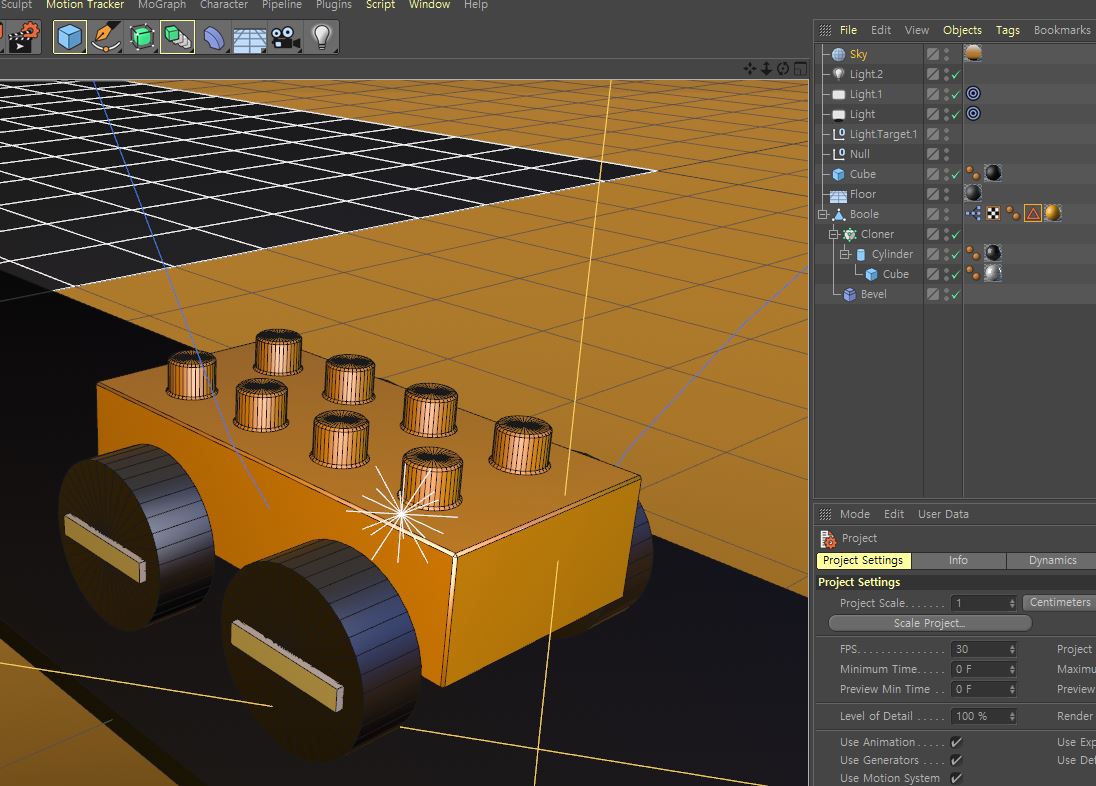Add a Light using the bulb icon
This screenshot has width=1096, height=786.
coord(321,38)
